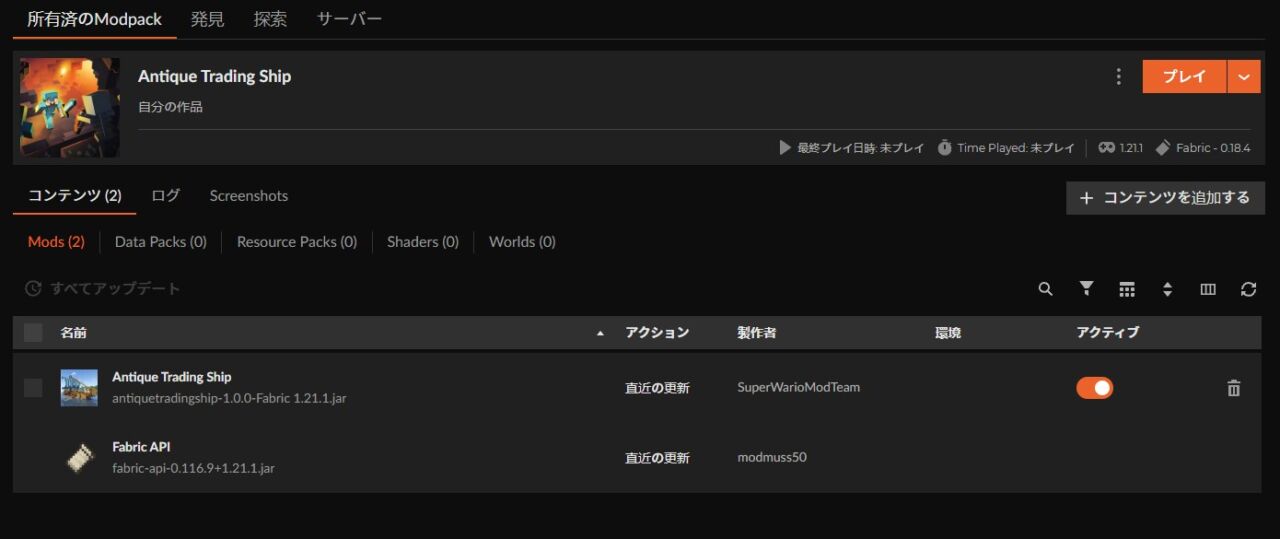Click the gamepad icon beside version 1.21.1
1280x539 pixels.
pos(1106,148)
